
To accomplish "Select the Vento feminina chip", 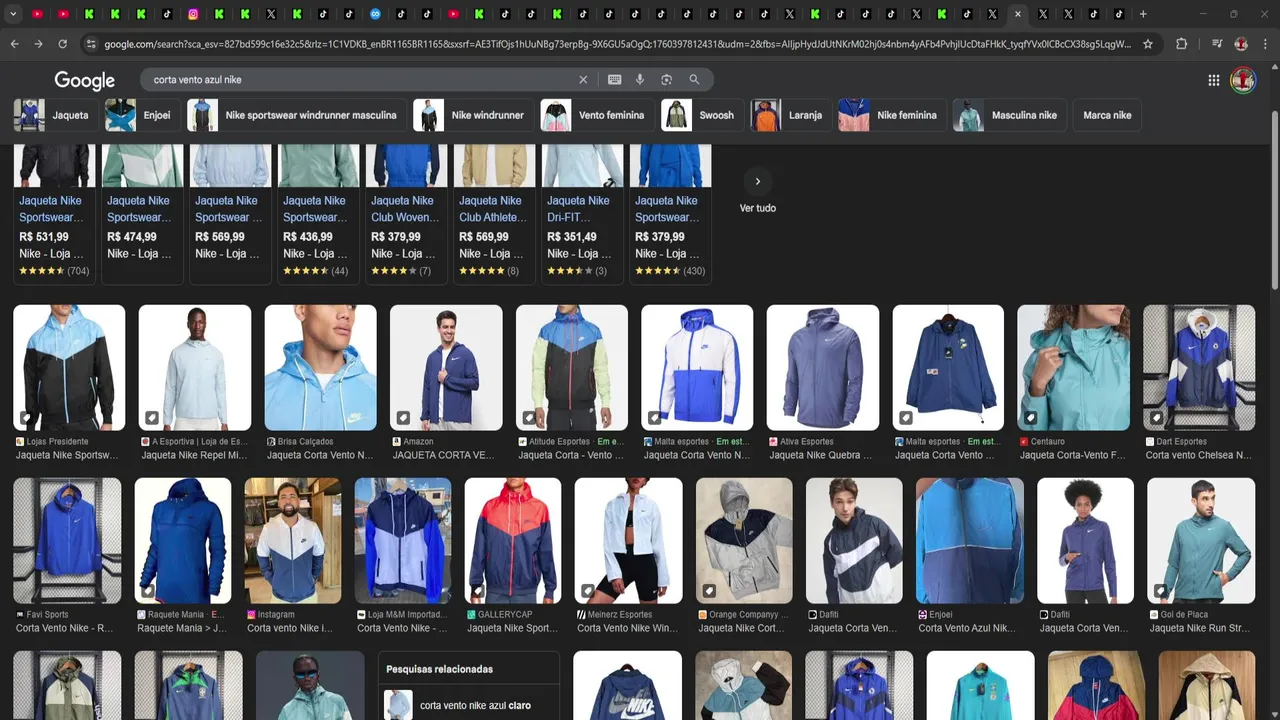I will [x=596, y=115].
